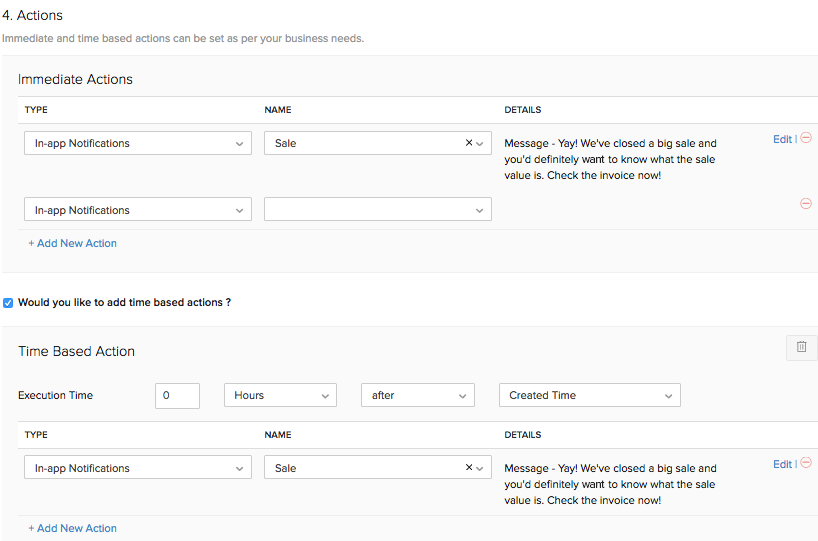Screen dimensions: 818x541
Task: Remove the first immediate Sale action
Action: pyautogui.click(x=806, y=139)
